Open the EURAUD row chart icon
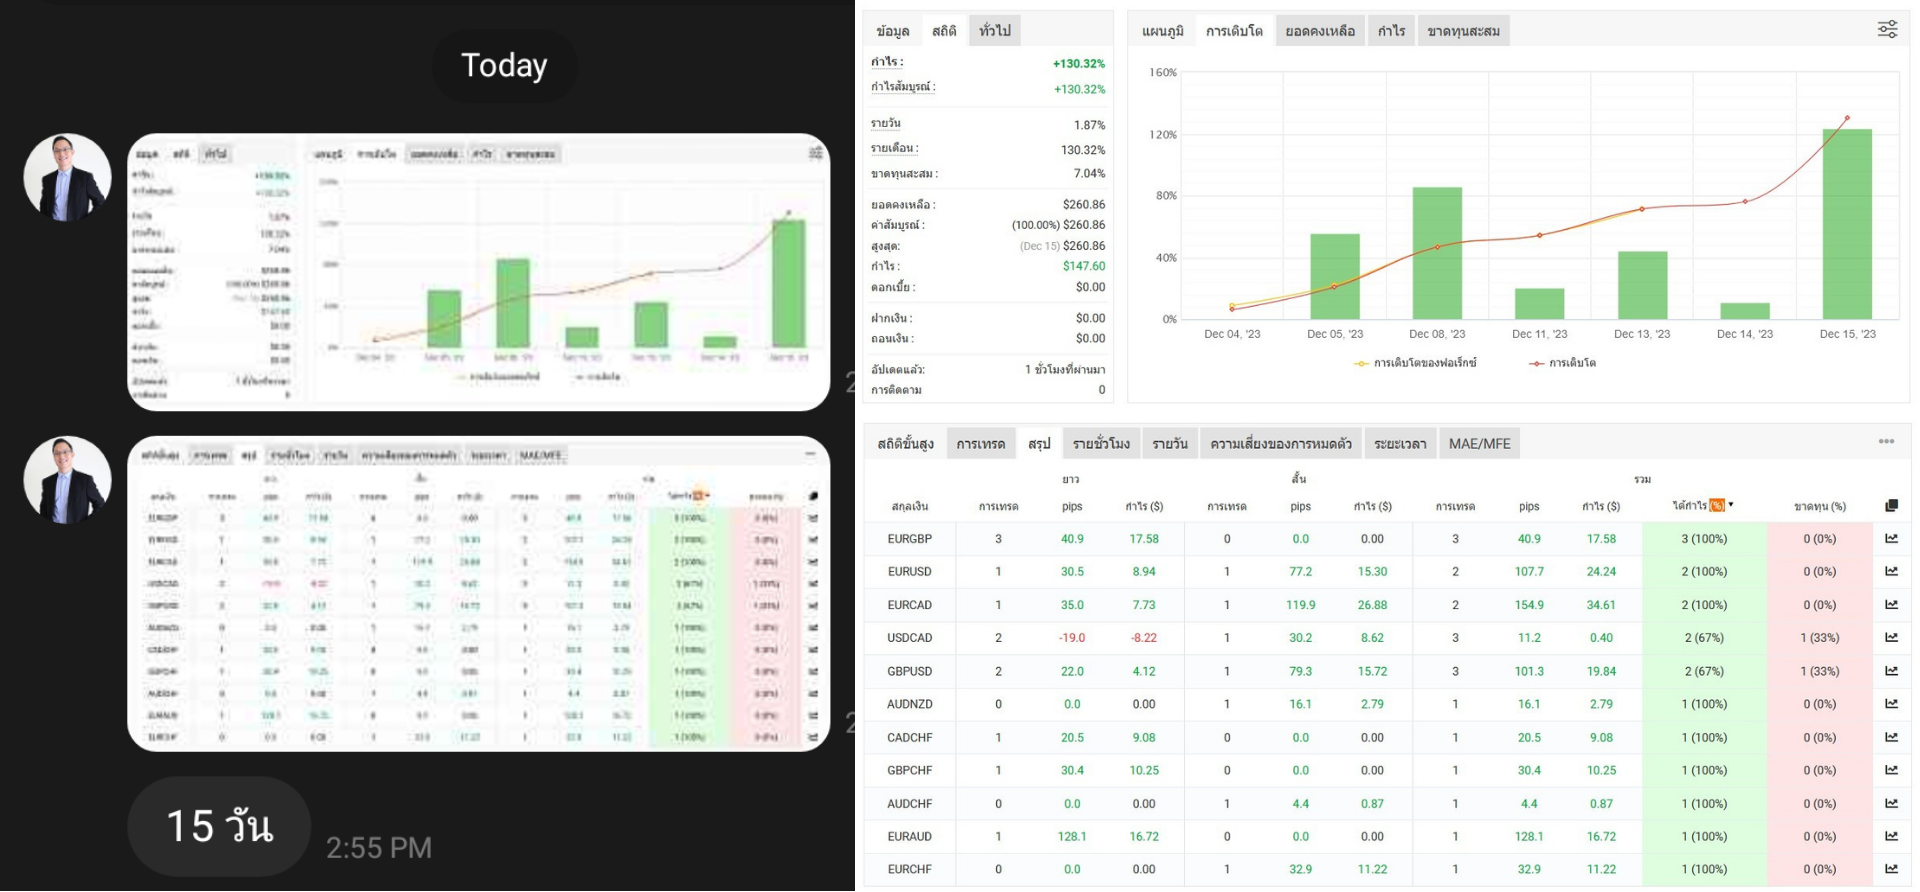 [x=1891, y=836]
